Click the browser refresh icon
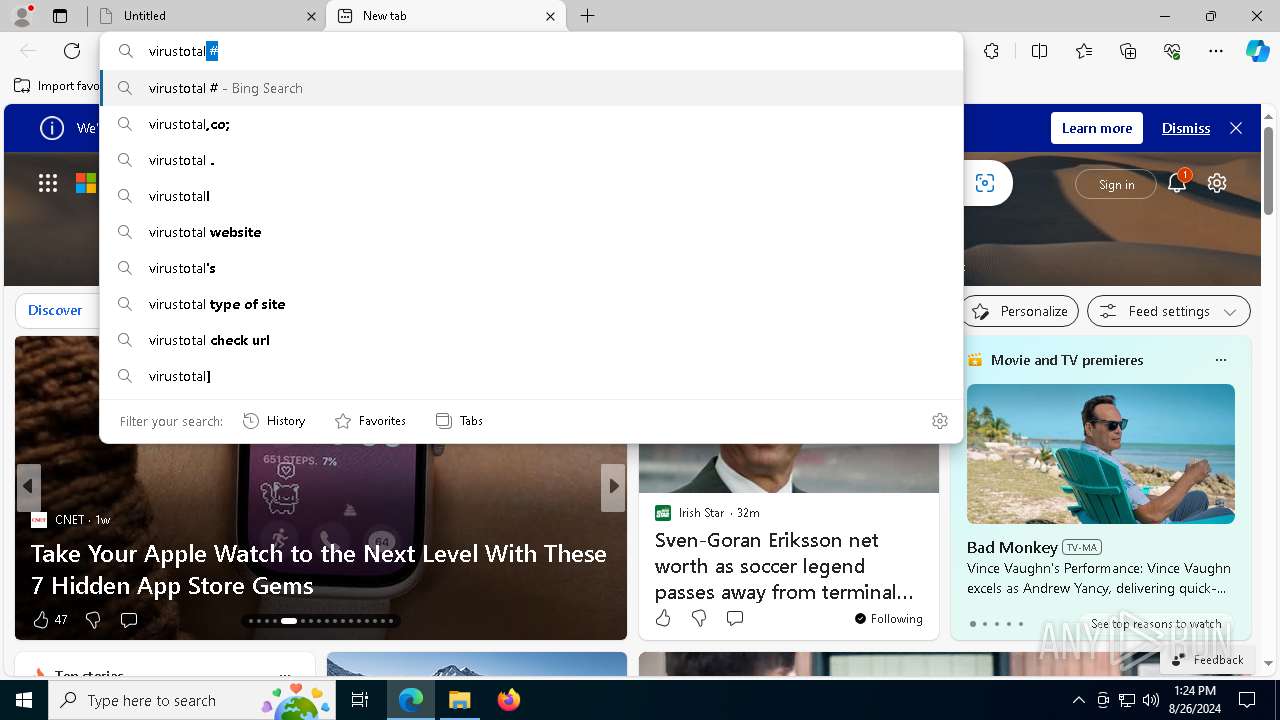Image resolution: width=1280 pixels, height=720 pixels. (72, 51)
